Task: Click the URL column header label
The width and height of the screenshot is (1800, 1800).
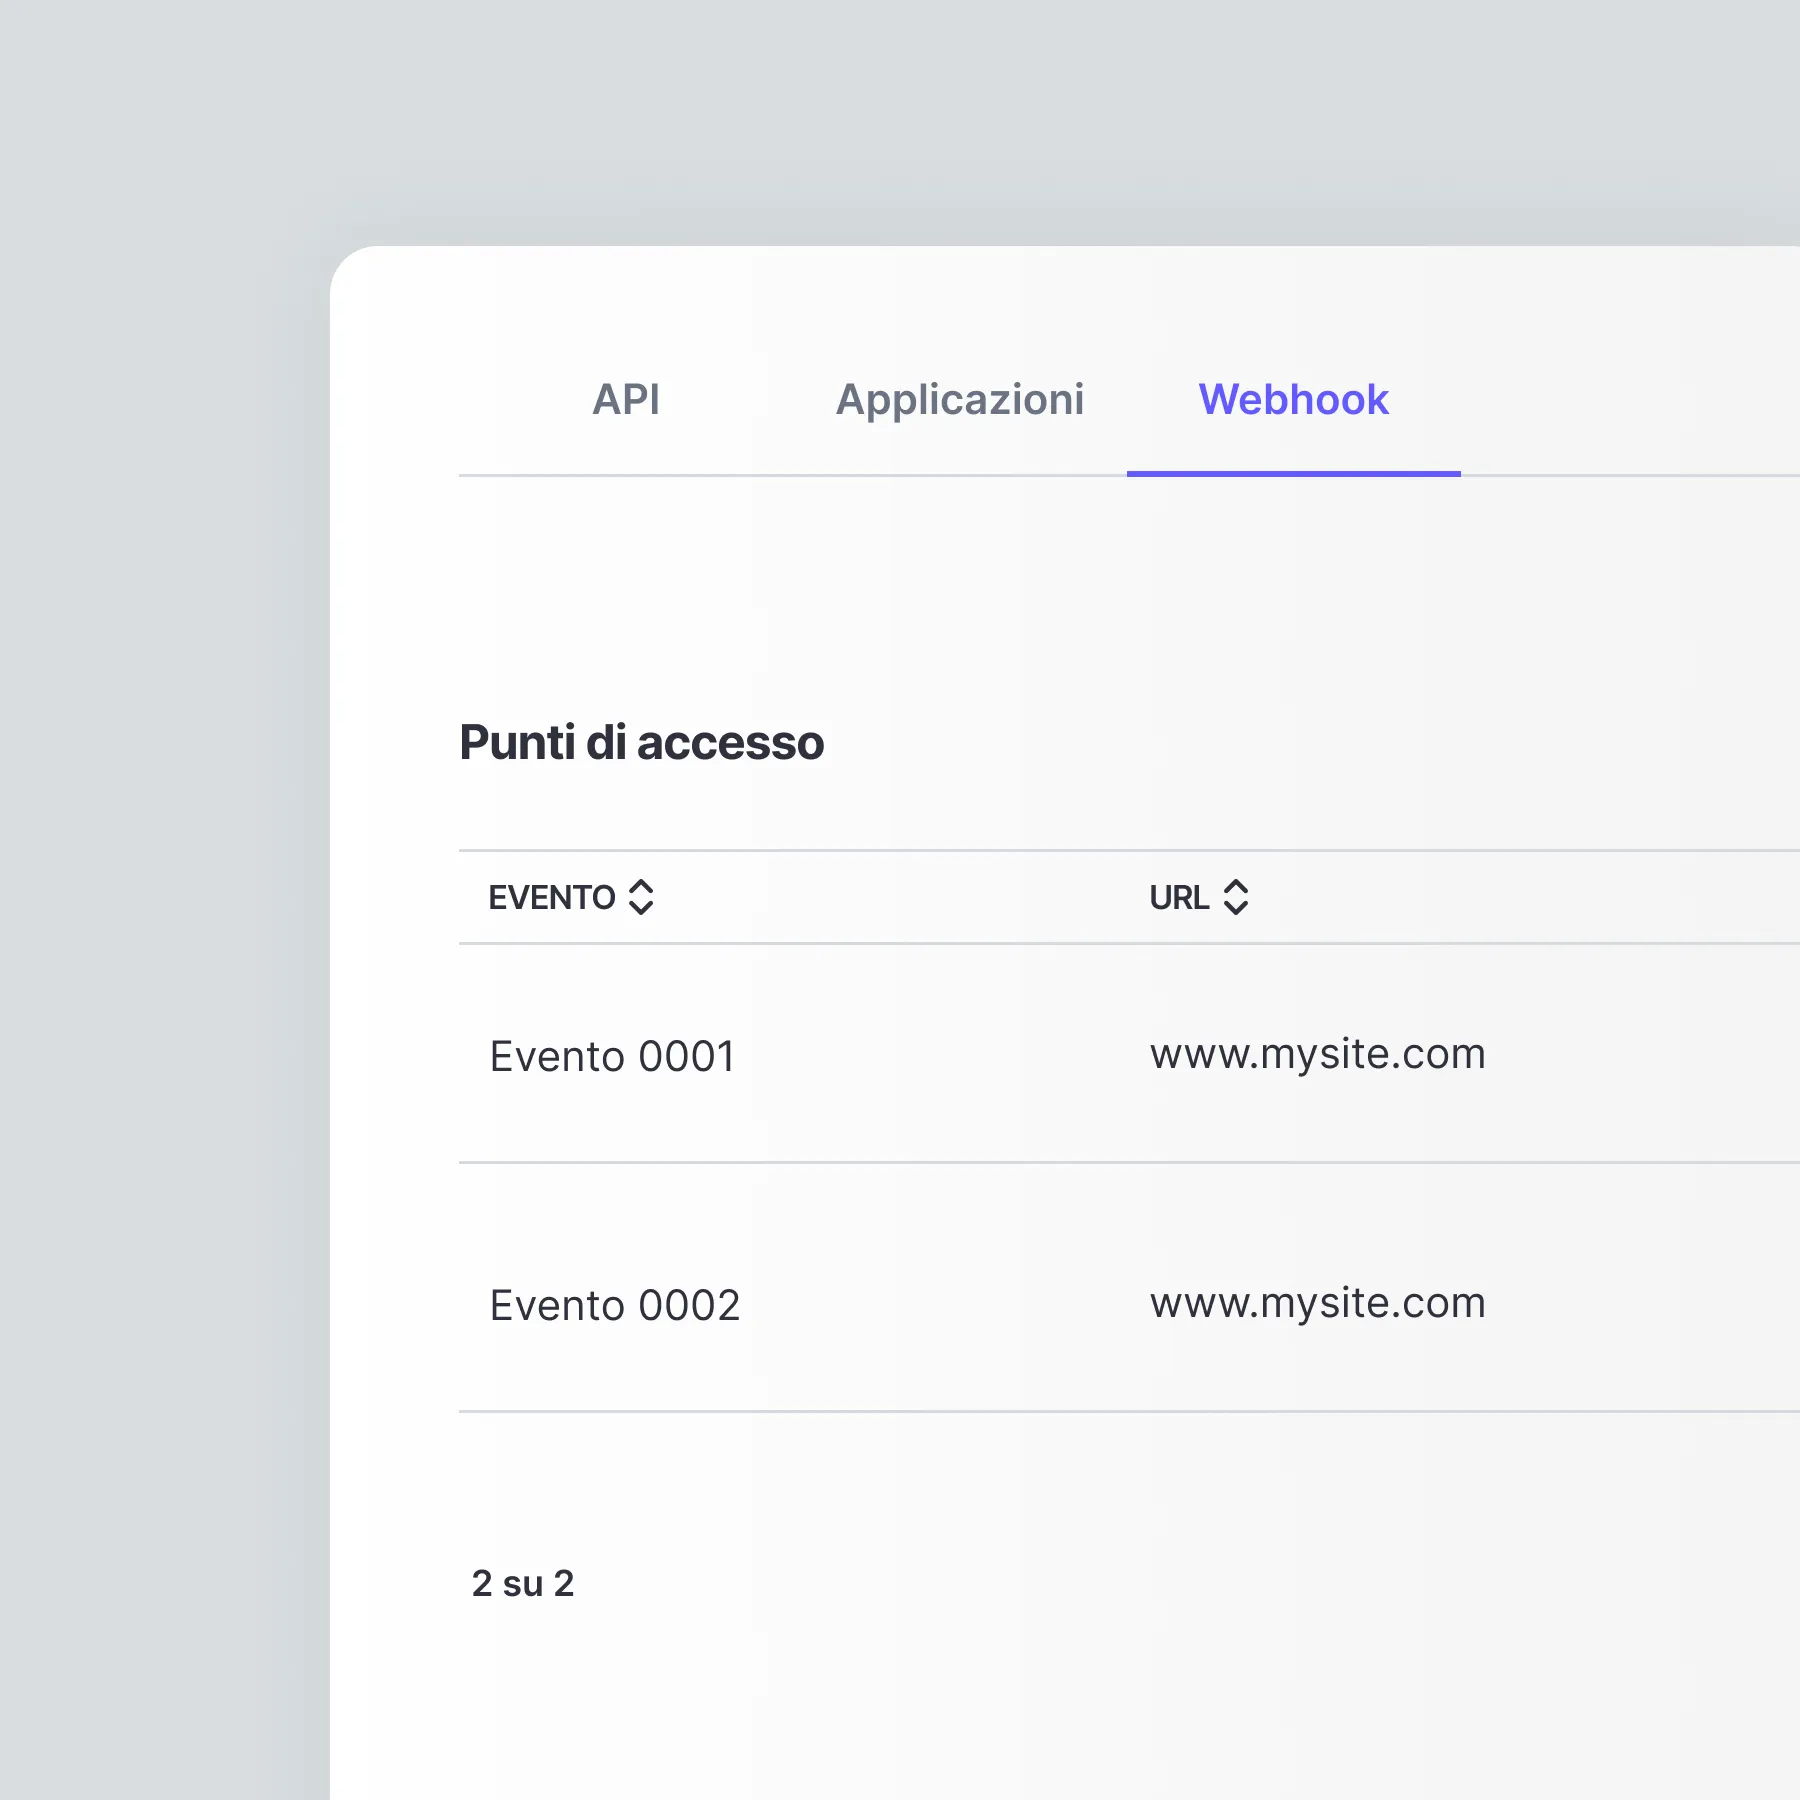Action: pos(1179,897)
